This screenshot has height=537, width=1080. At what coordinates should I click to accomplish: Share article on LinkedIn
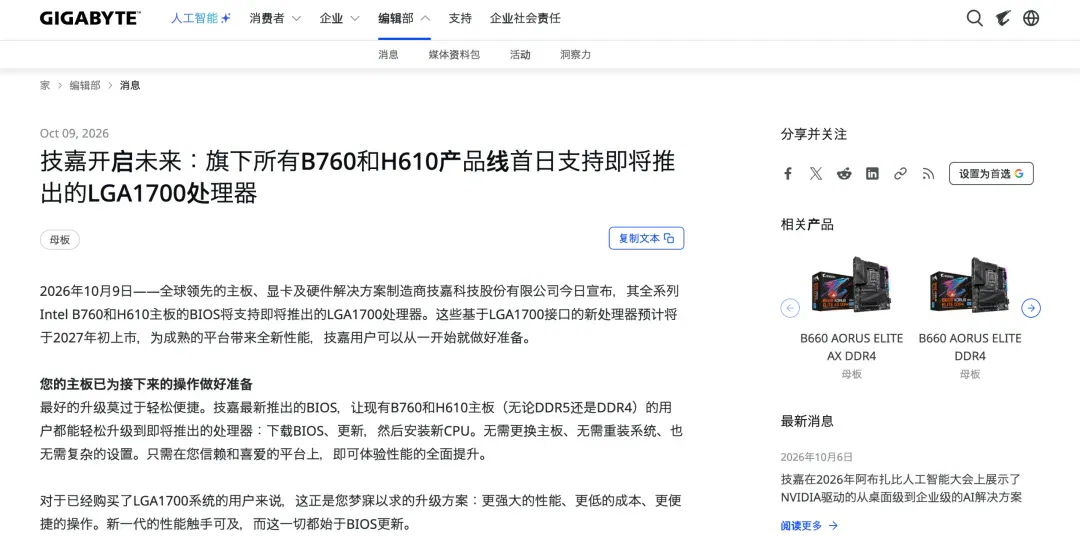tap(872, 173)
